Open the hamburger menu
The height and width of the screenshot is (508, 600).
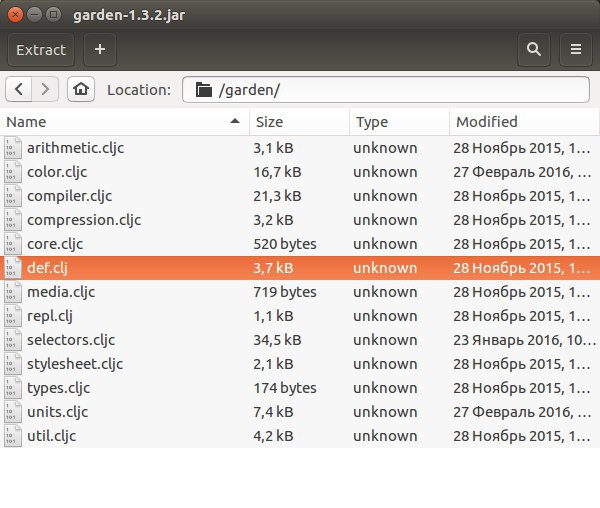click(576, 50)
